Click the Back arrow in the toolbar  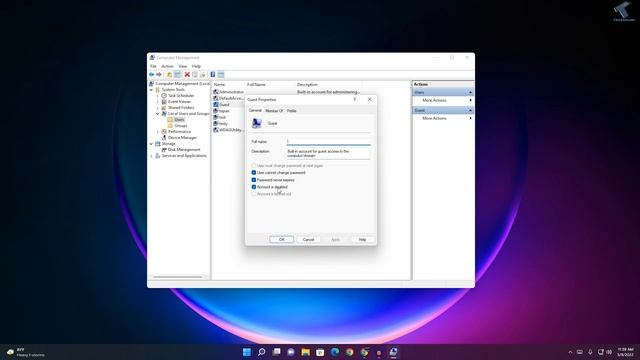point(151,75)
